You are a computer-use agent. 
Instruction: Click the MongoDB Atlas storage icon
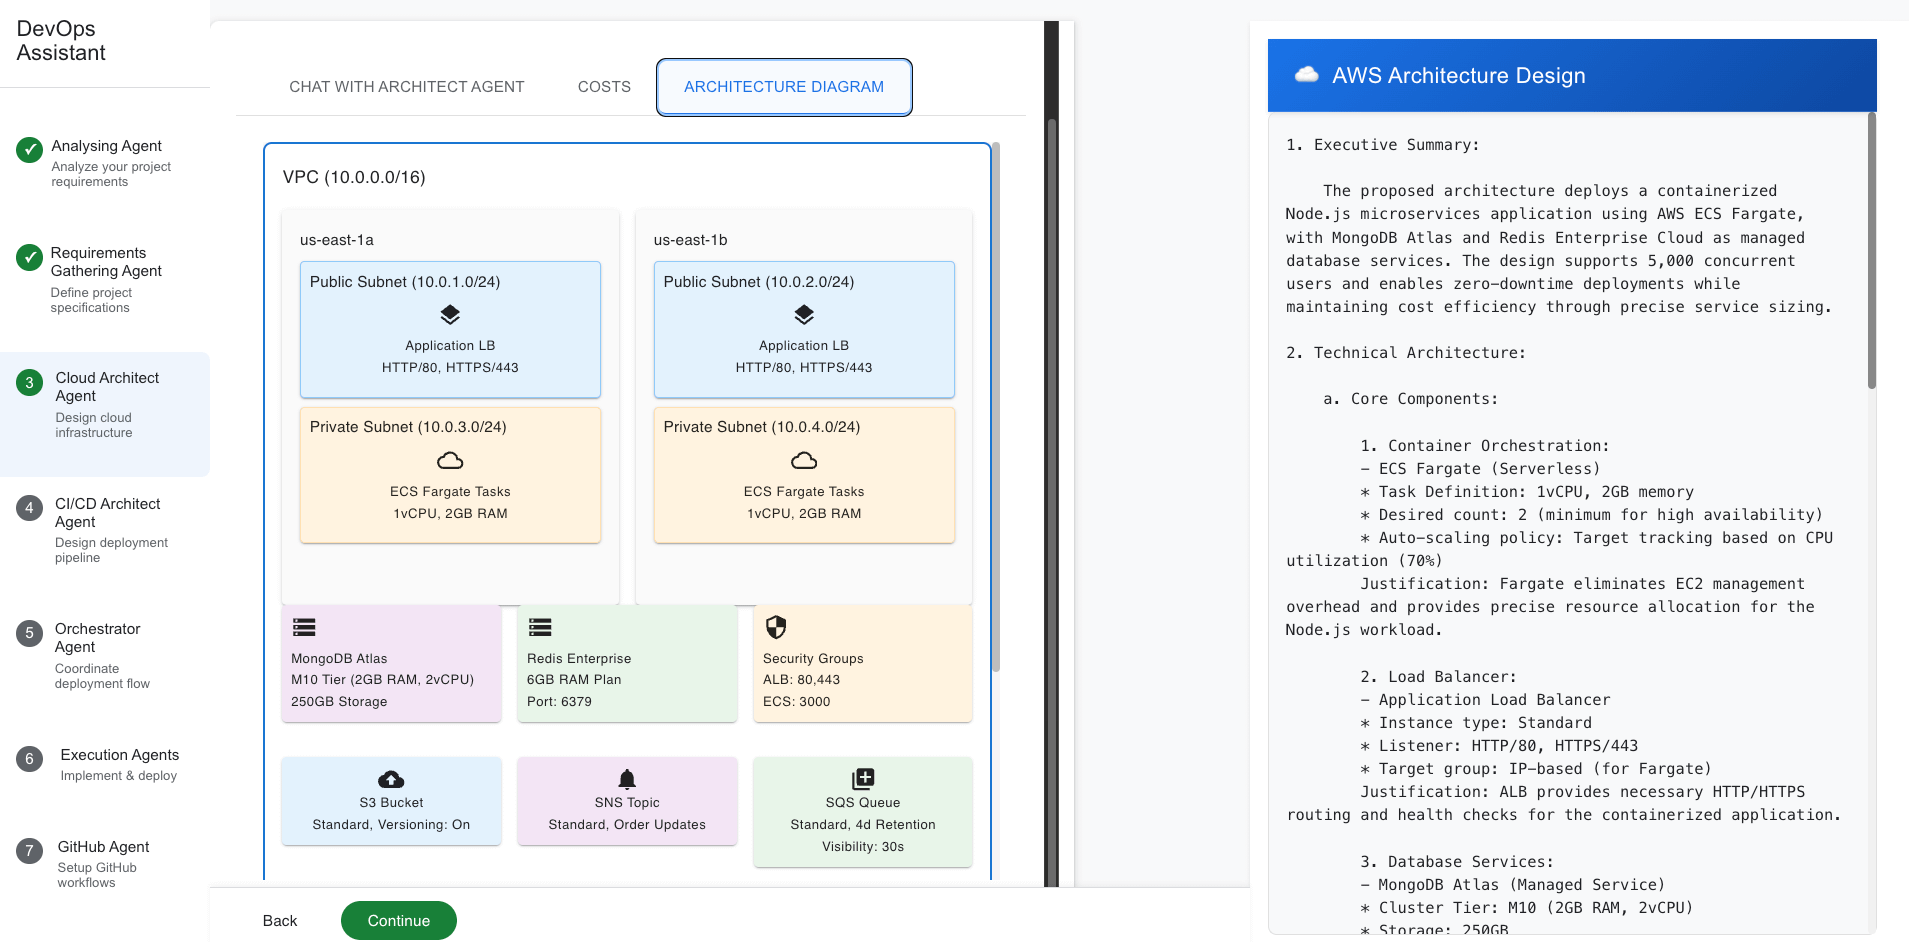[x=304, y=627]
